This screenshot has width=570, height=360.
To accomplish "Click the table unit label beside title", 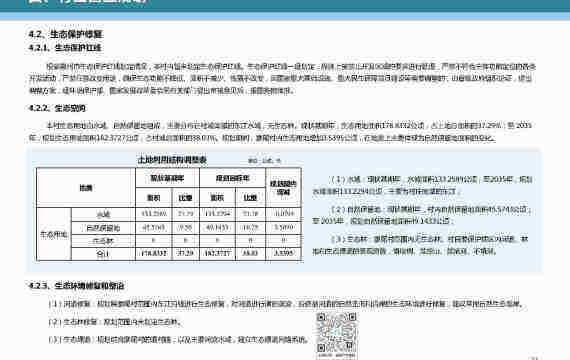I will point(264,161).
